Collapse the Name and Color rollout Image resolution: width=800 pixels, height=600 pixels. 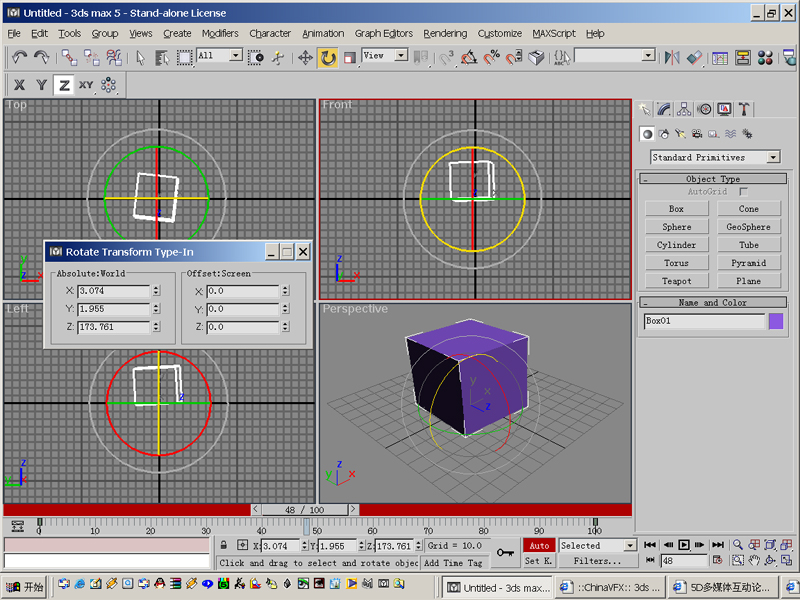pos(713,302)
